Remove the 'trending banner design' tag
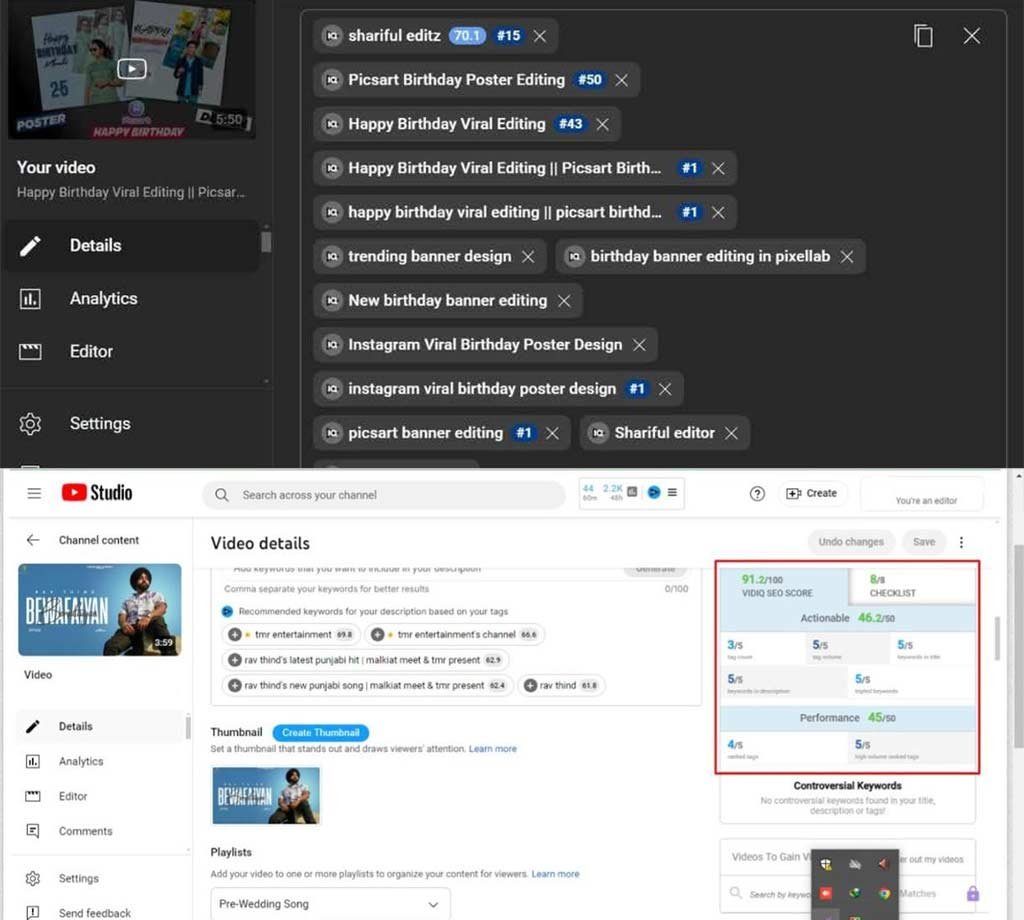 [x=528, y=257]
